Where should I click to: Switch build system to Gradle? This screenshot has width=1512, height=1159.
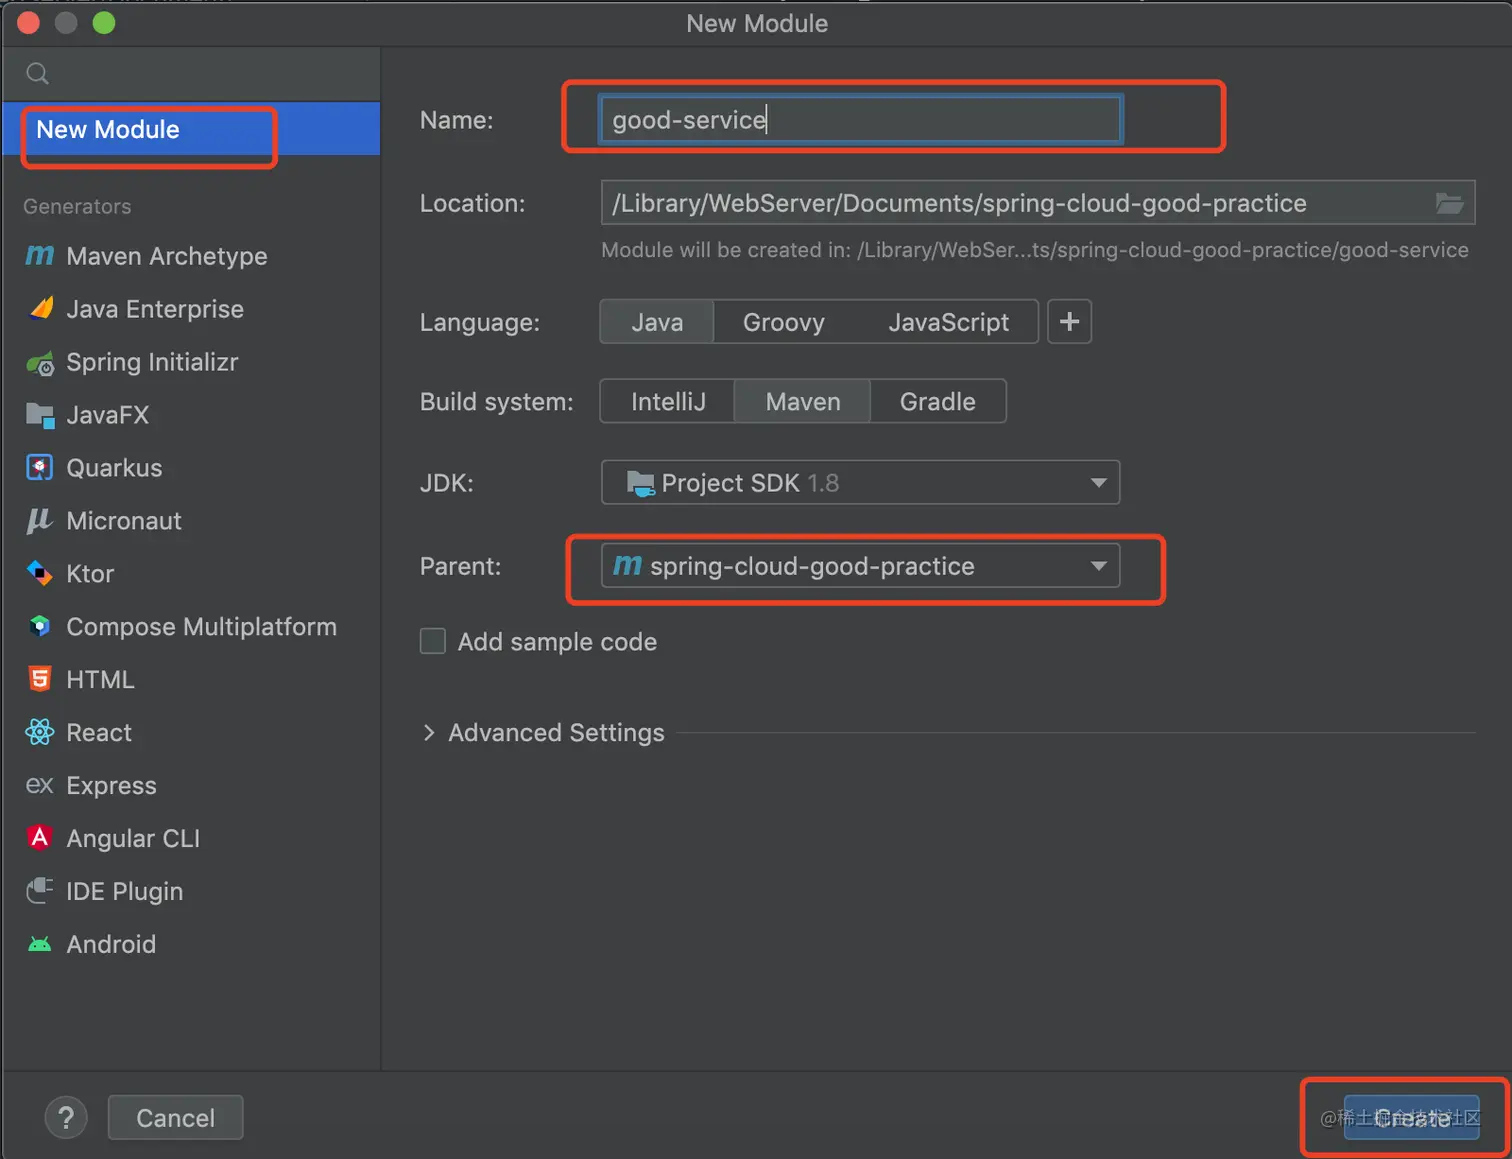click(937, 402)
